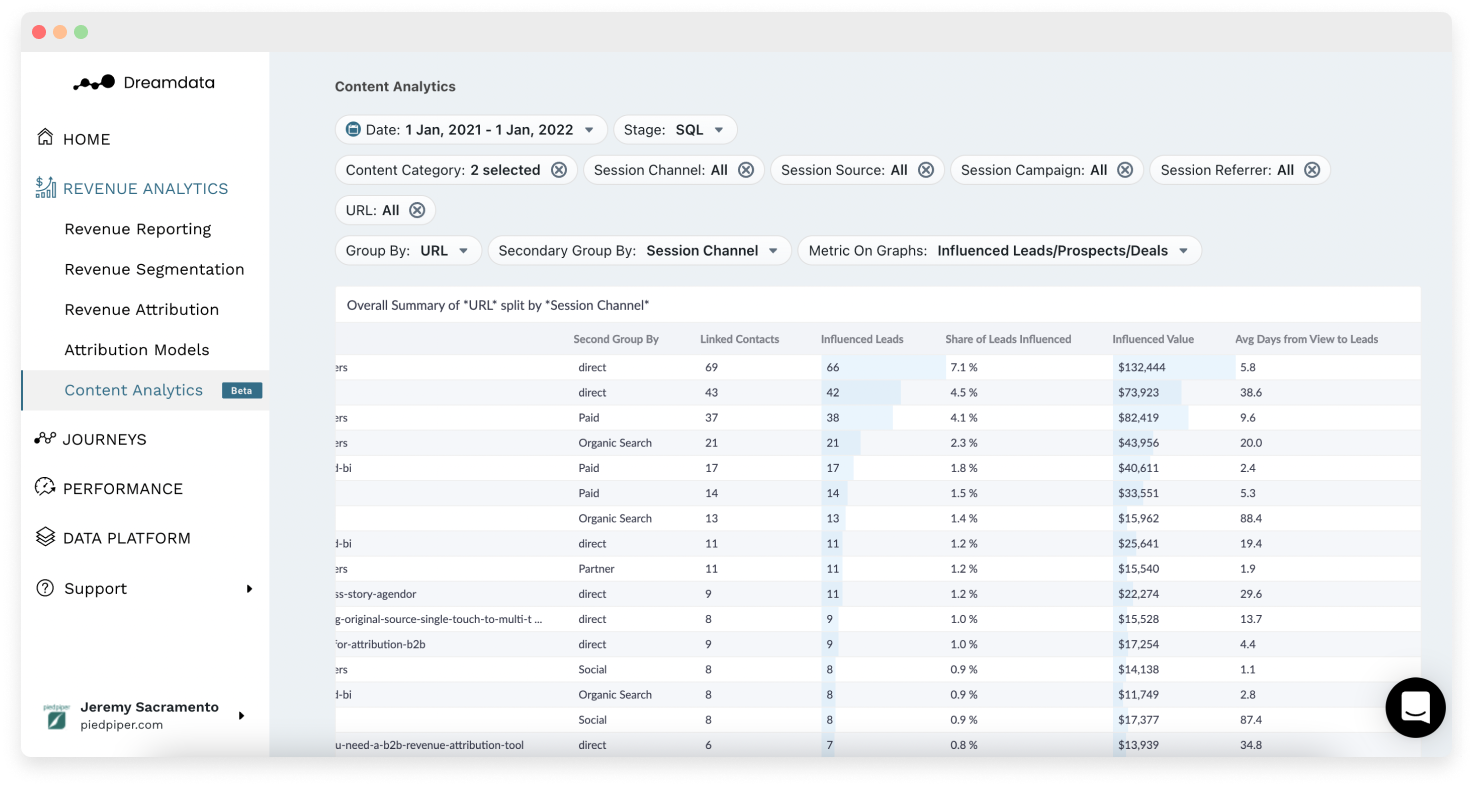Expand the Jeremy Sacramento account menu
Viewport: 1473px width, 787px height.
click(150, 715)
